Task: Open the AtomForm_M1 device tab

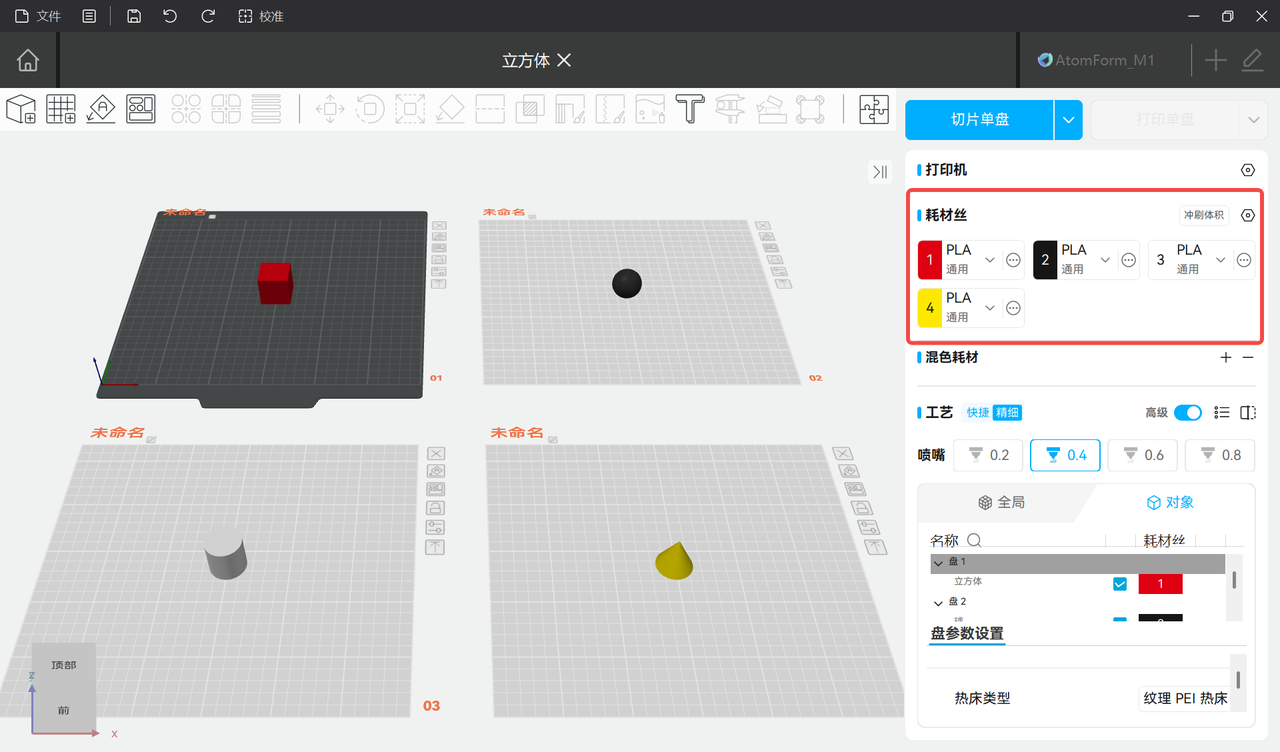Action: pyautogui.click(x=1096, y=60)
